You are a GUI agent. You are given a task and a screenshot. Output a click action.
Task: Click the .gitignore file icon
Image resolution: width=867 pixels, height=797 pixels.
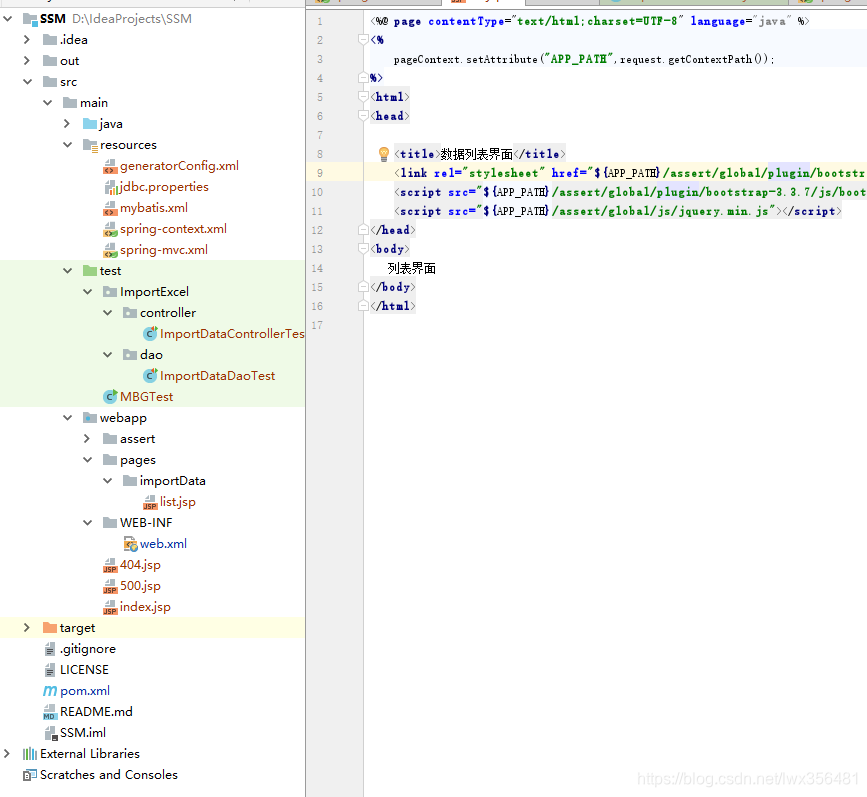[50, 649]
